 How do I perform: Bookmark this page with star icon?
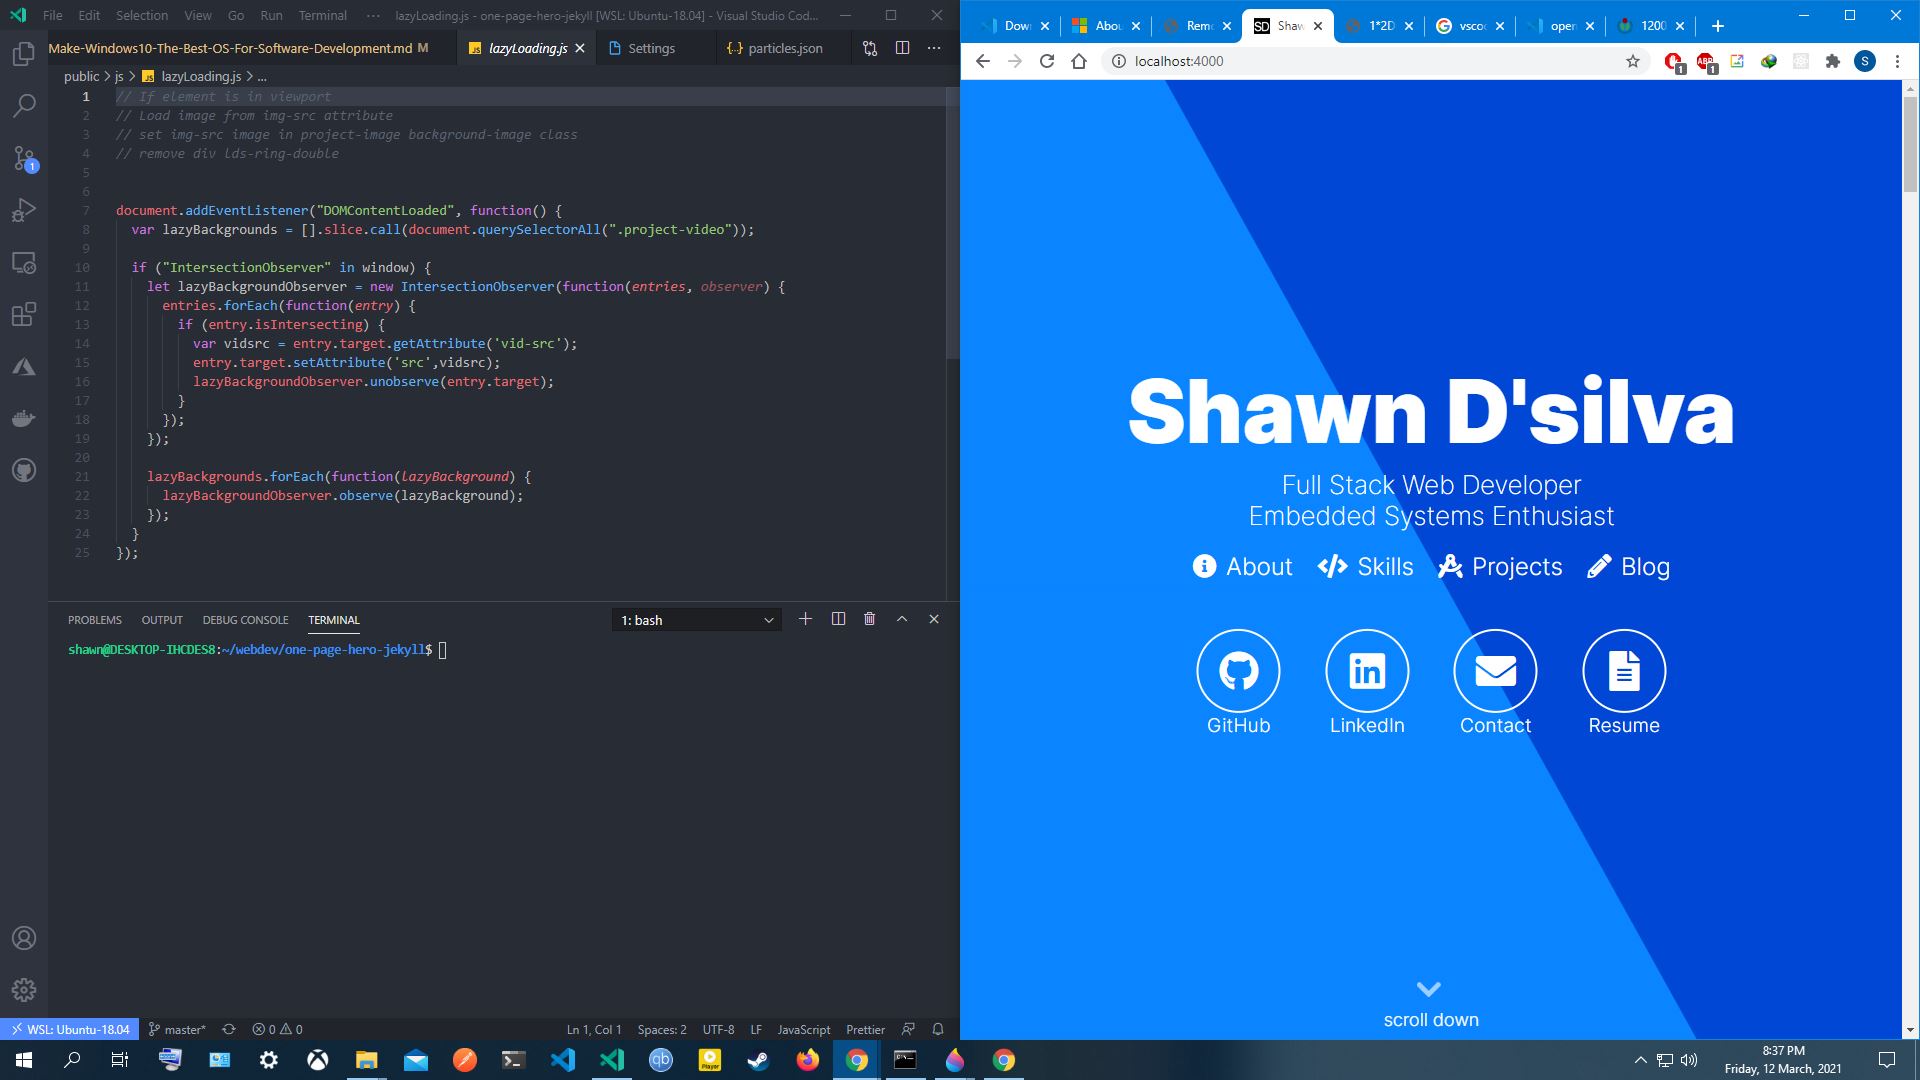1633,61
